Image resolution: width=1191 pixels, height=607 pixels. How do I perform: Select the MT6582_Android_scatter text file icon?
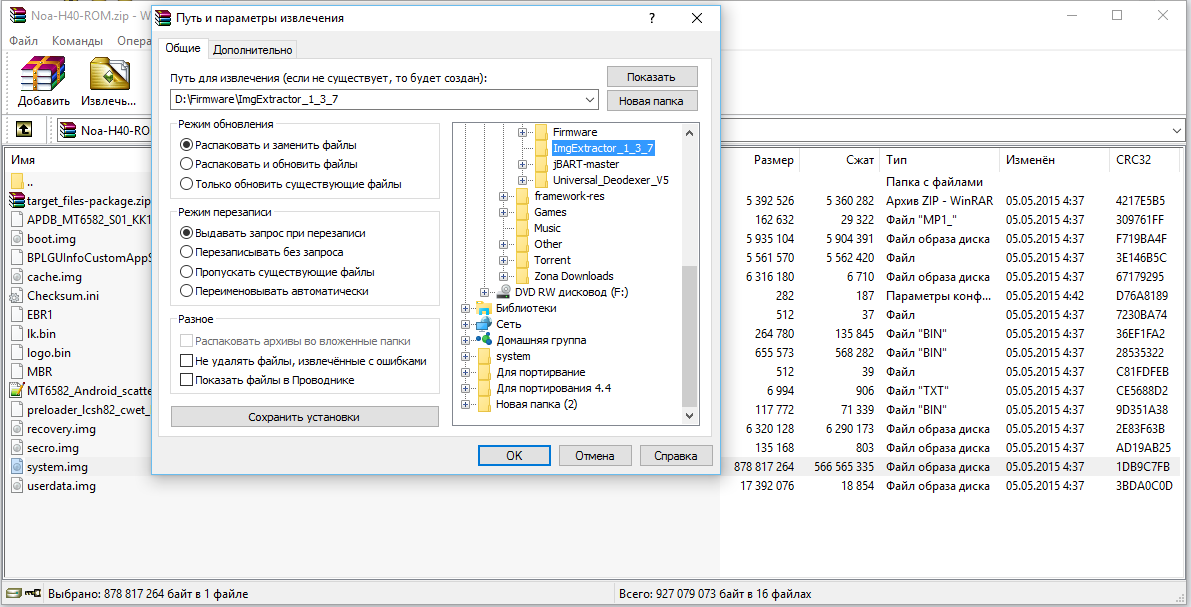point(17,390)
